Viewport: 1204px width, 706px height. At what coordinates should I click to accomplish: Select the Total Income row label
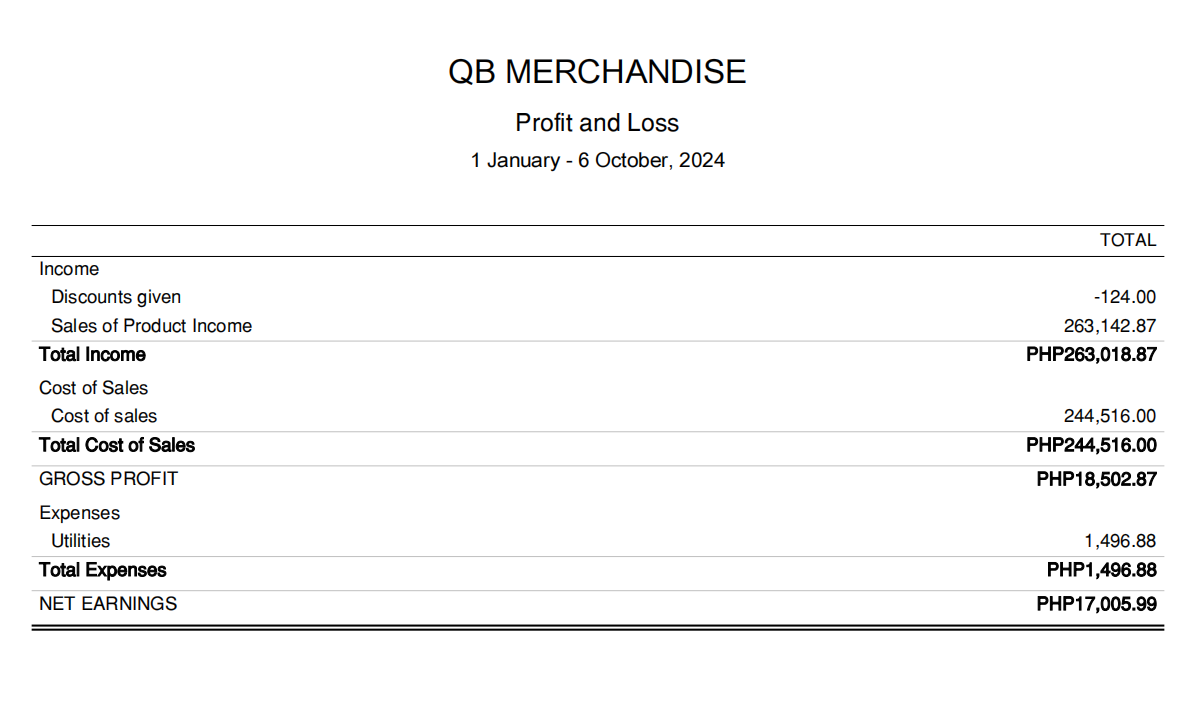tap(92, 355)
